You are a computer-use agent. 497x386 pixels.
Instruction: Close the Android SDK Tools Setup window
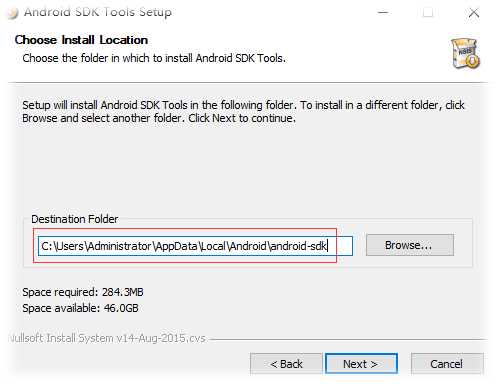pos(474,13)
